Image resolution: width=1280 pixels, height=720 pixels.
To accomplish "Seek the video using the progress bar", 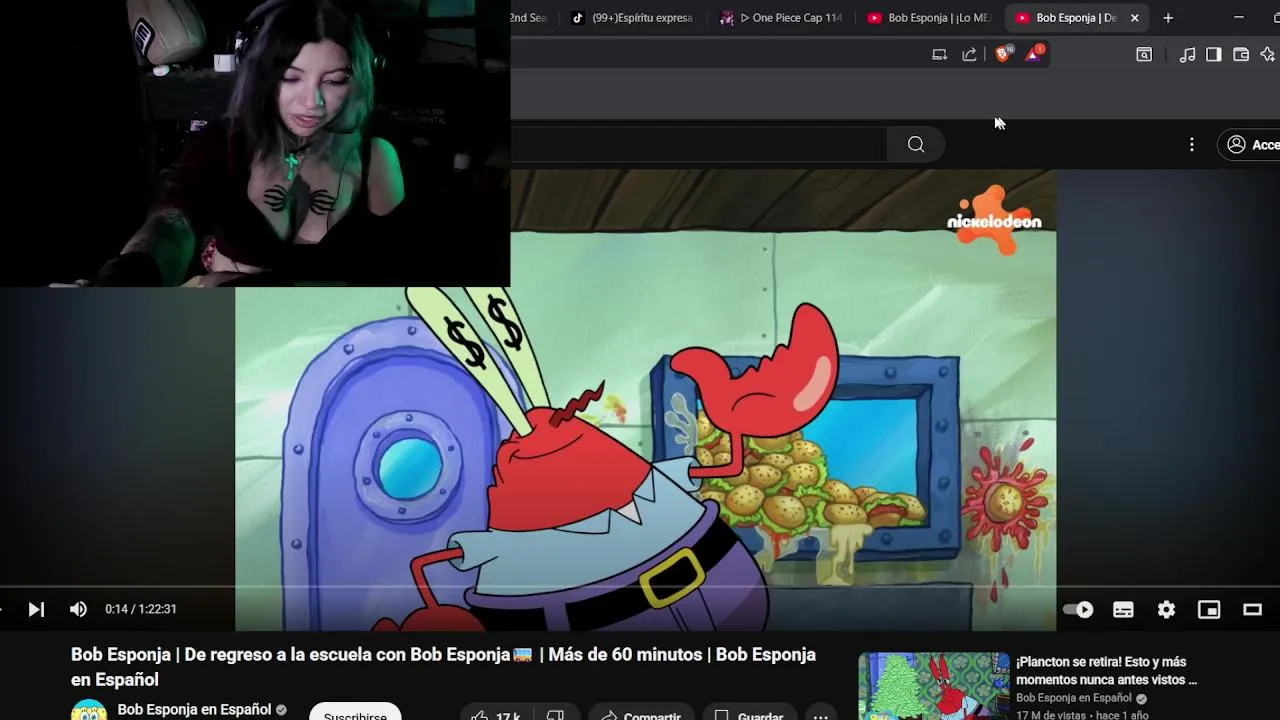I will point(640,587).
